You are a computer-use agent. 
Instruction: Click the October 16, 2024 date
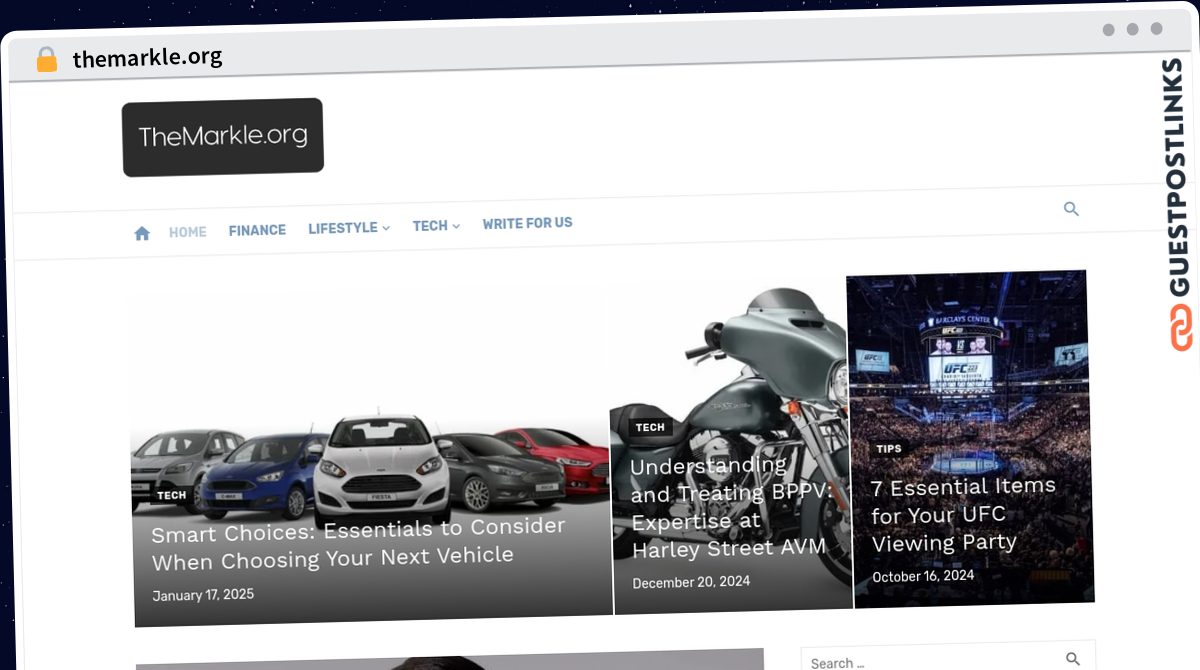(923, 576)
